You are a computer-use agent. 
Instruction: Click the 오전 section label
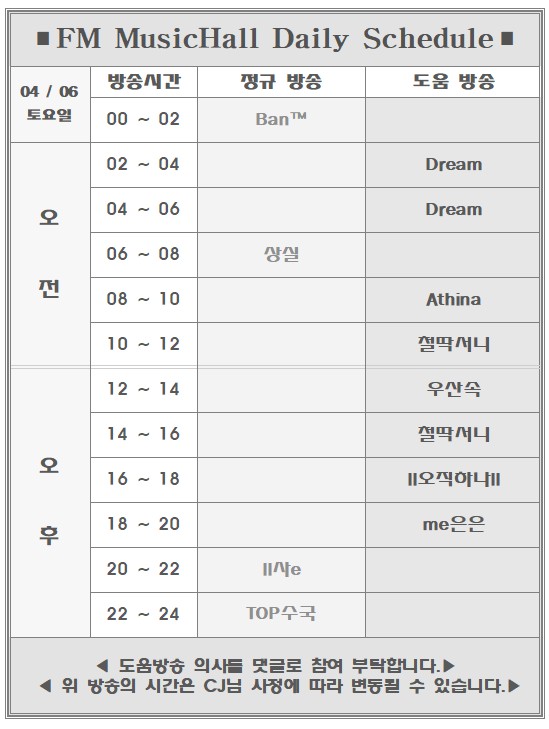point(49,254)
